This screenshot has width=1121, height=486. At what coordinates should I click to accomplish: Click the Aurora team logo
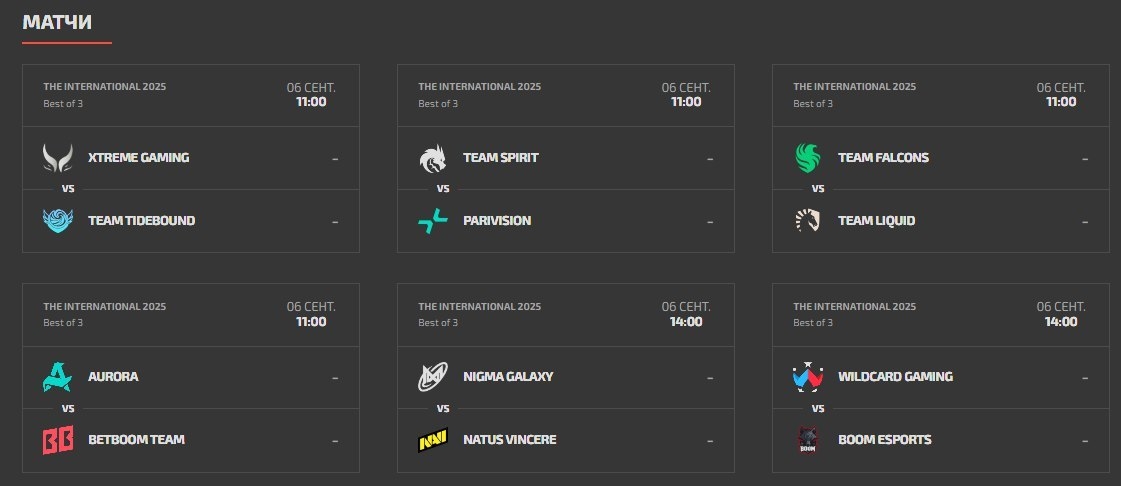[x=57, y=377]
